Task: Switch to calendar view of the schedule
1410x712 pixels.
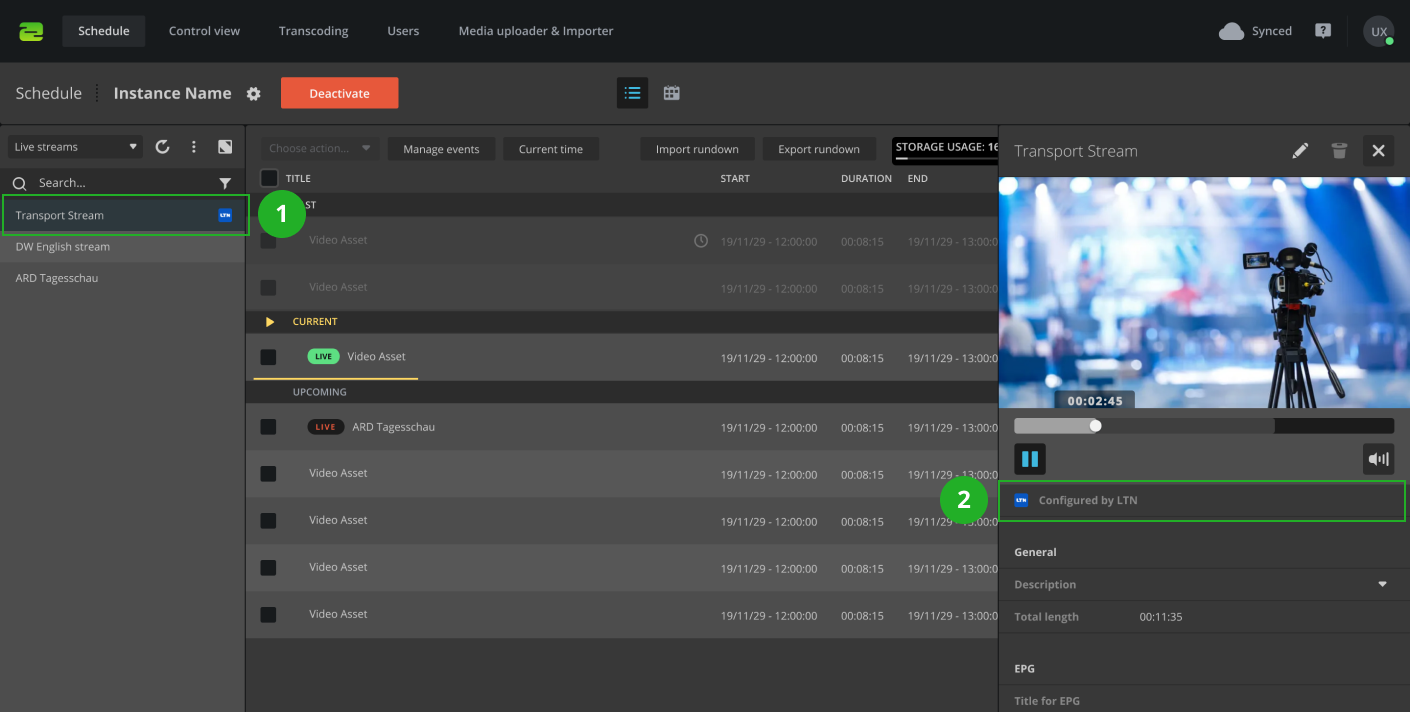Action: pos(671,92)
